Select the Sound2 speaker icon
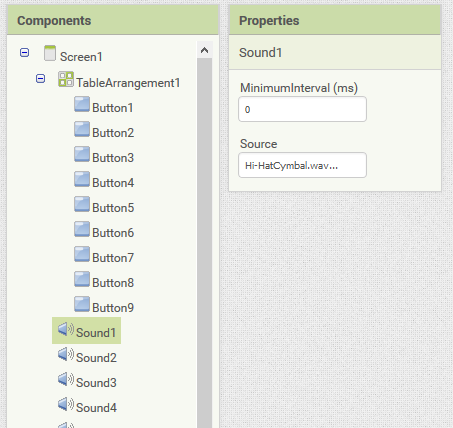Image resolution: width=453 pixels, height=428 pixels. [66, 354]
